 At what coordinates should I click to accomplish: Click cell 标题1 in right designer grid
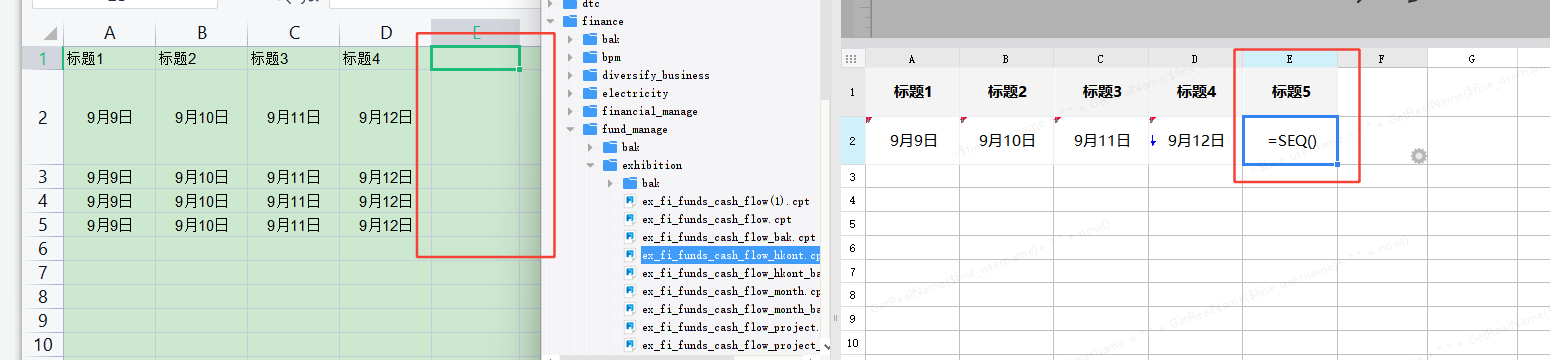click(913, 92)
